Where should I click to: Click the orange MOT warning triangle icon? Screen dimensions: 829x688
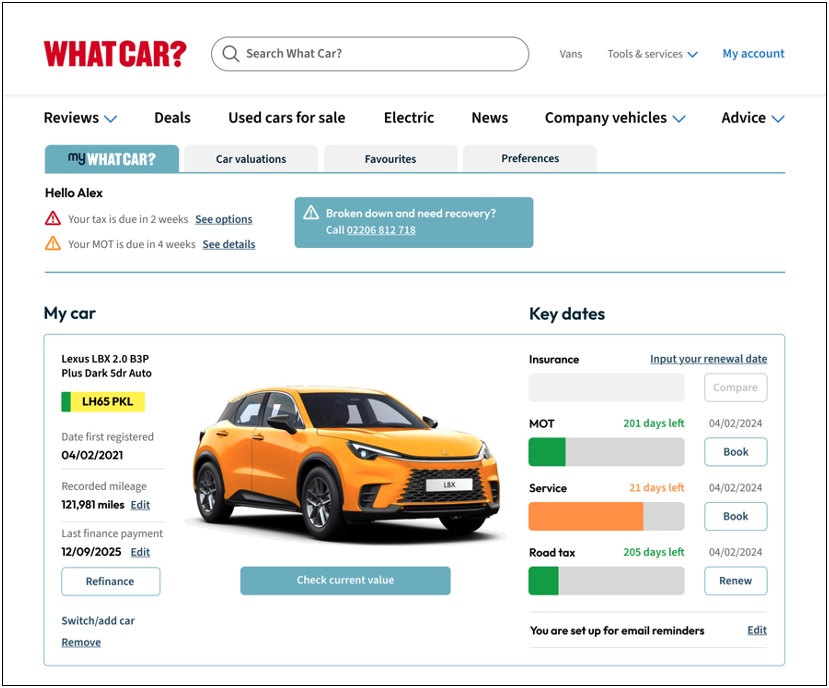coord(53,244)
